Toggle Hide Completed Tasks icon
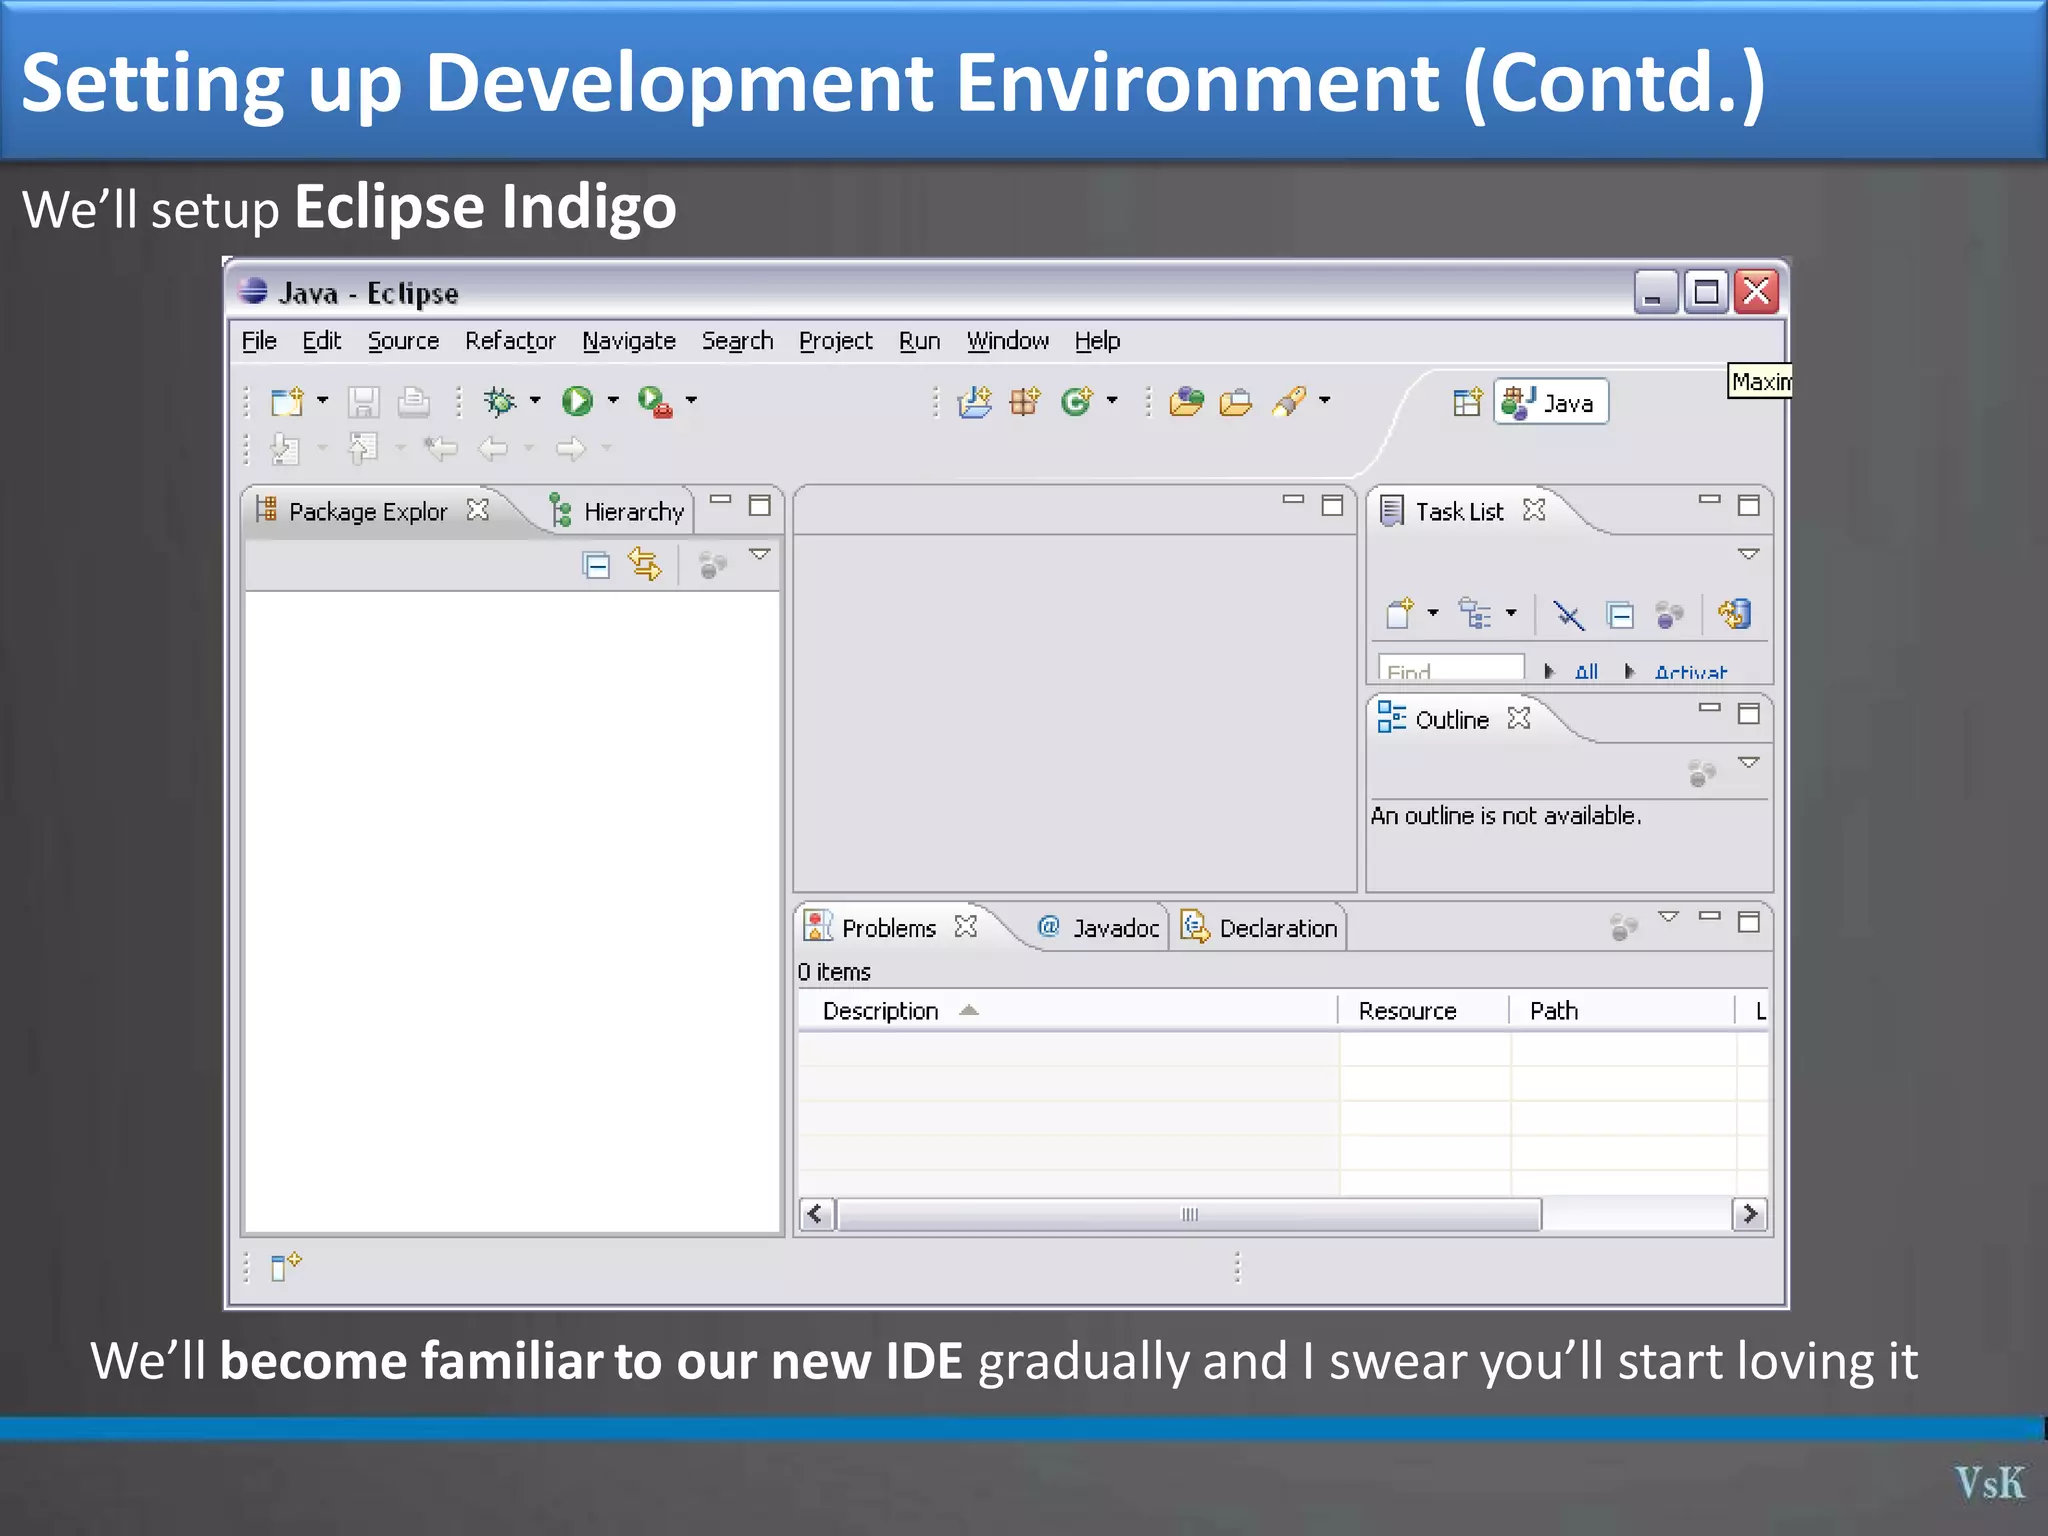Screen dimensions: 2048x1536 coord(1568,615)
